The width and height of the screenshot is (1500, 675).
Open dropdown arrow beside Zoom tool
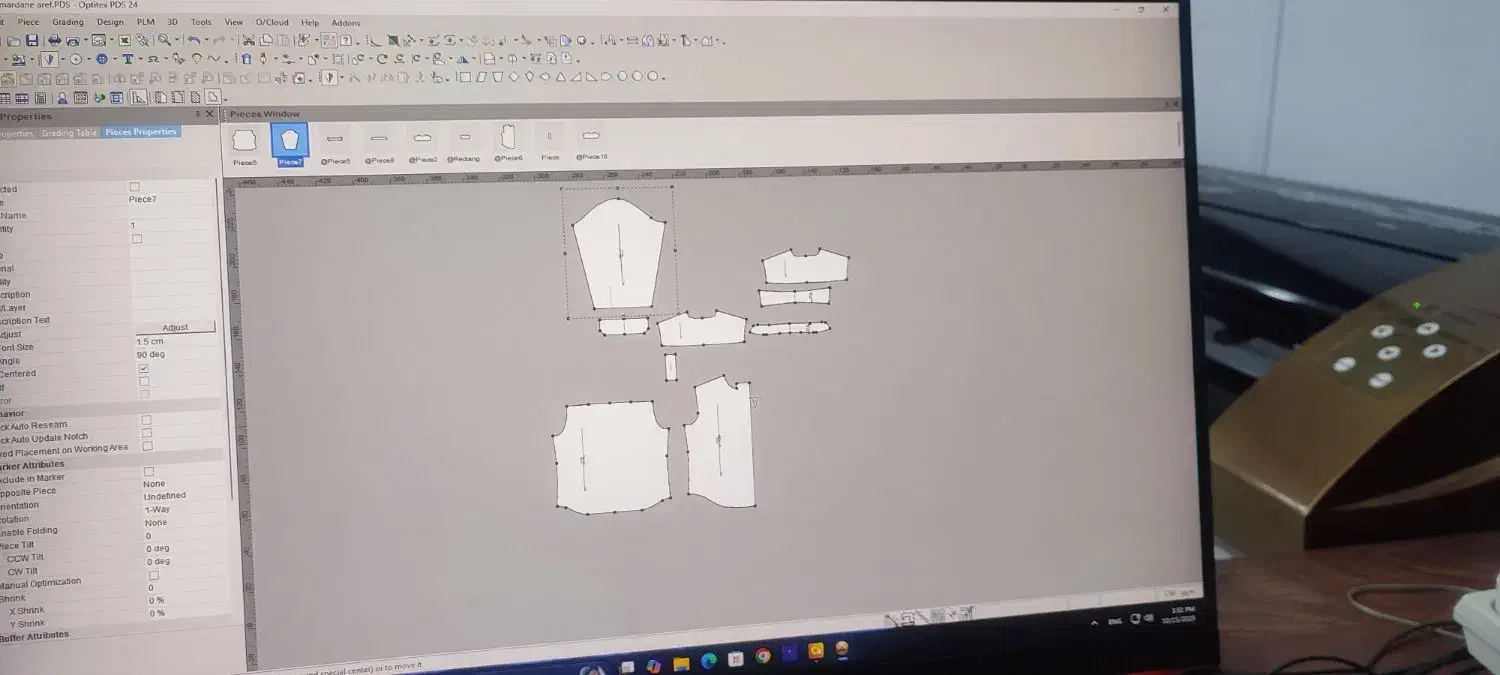pyautogui.click(x=176, y=41)
